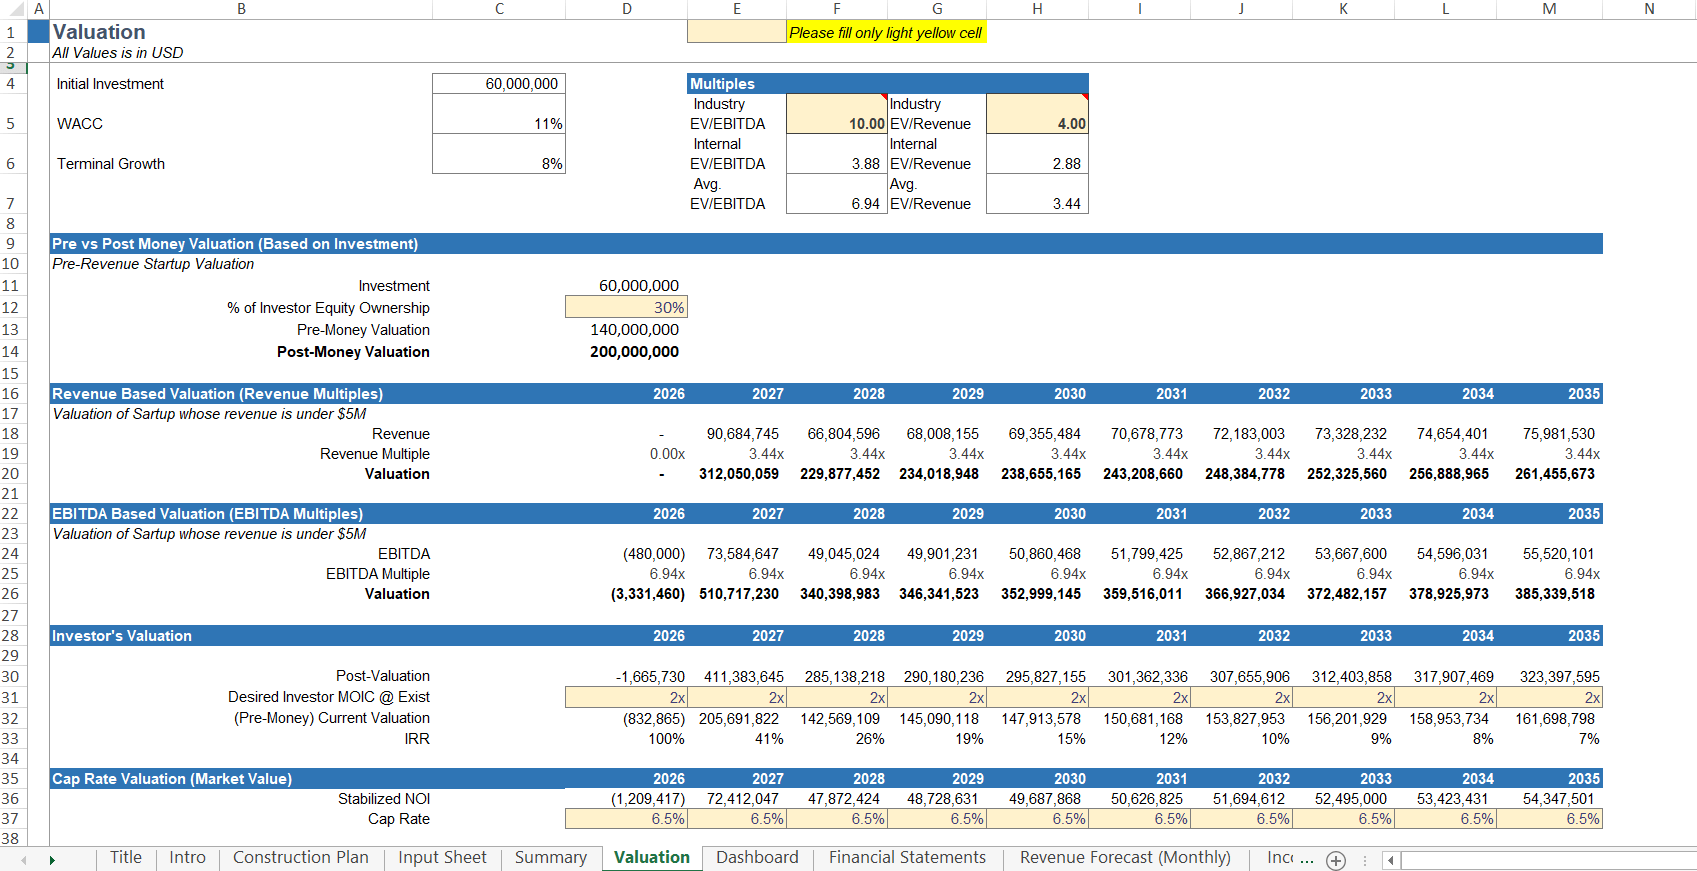Select Industry EV/EBITDA 10.00 input cell
The height and width of the screenshot is (871, 1697).
click(x=837, y=114)
